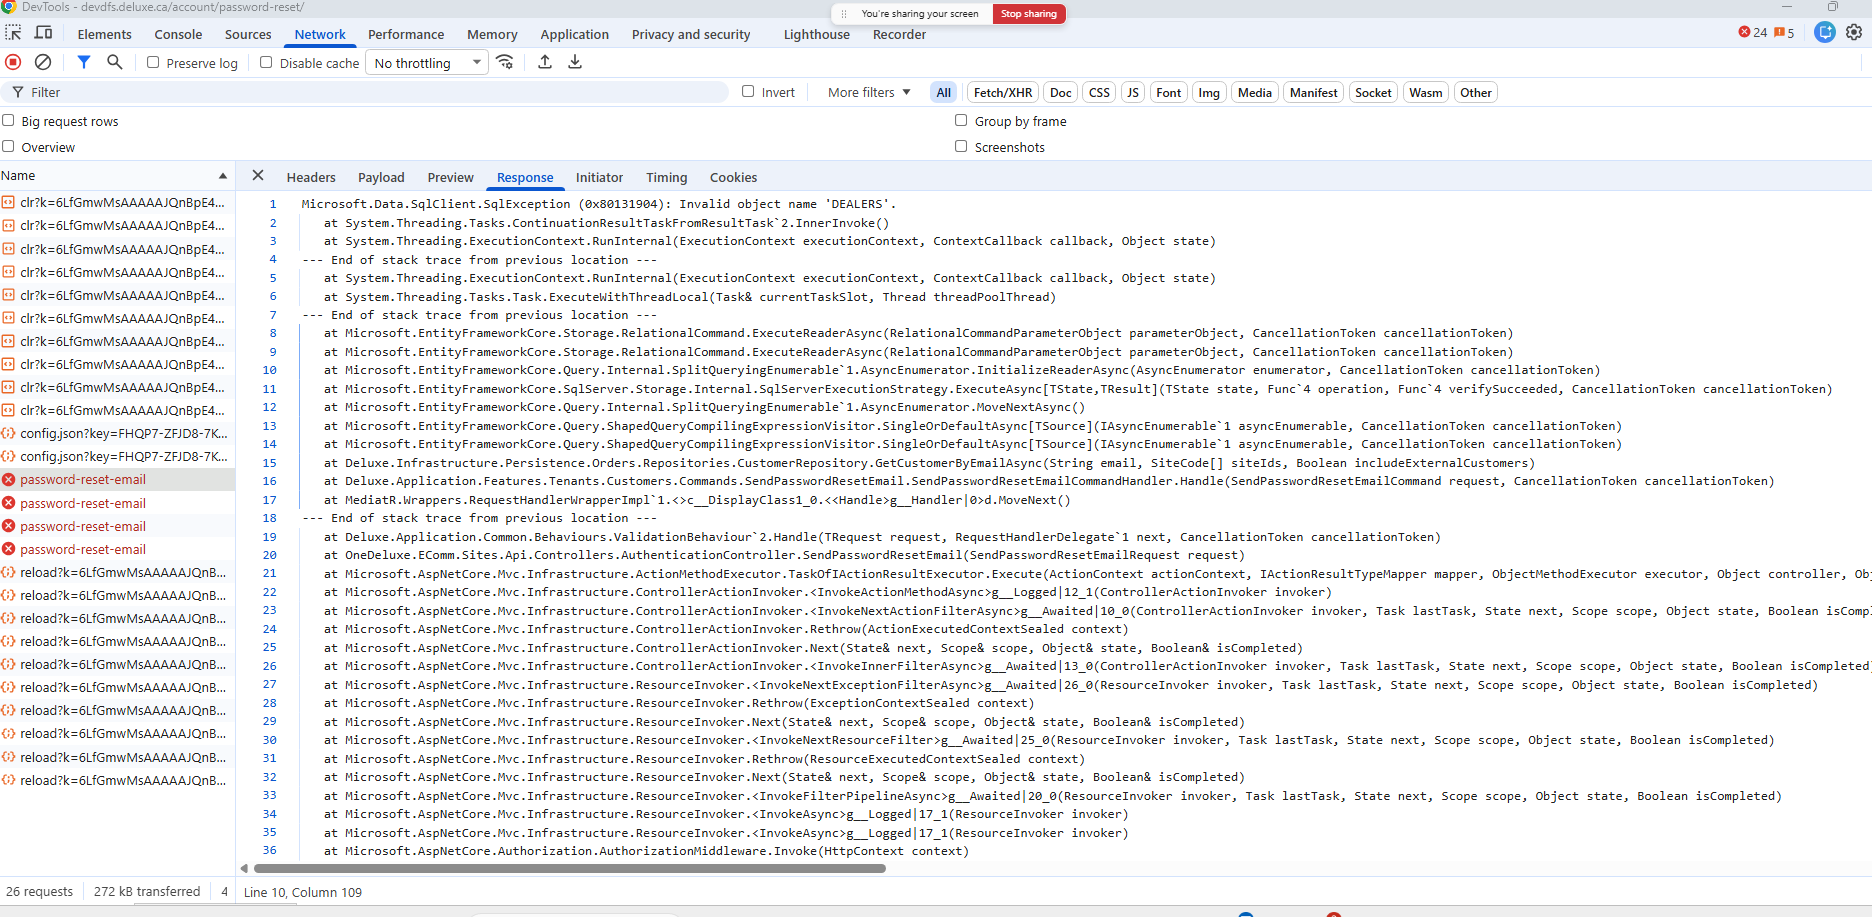
Task: Expand the More filters menu
Action: pyautogui.click(x=869, y=92)
